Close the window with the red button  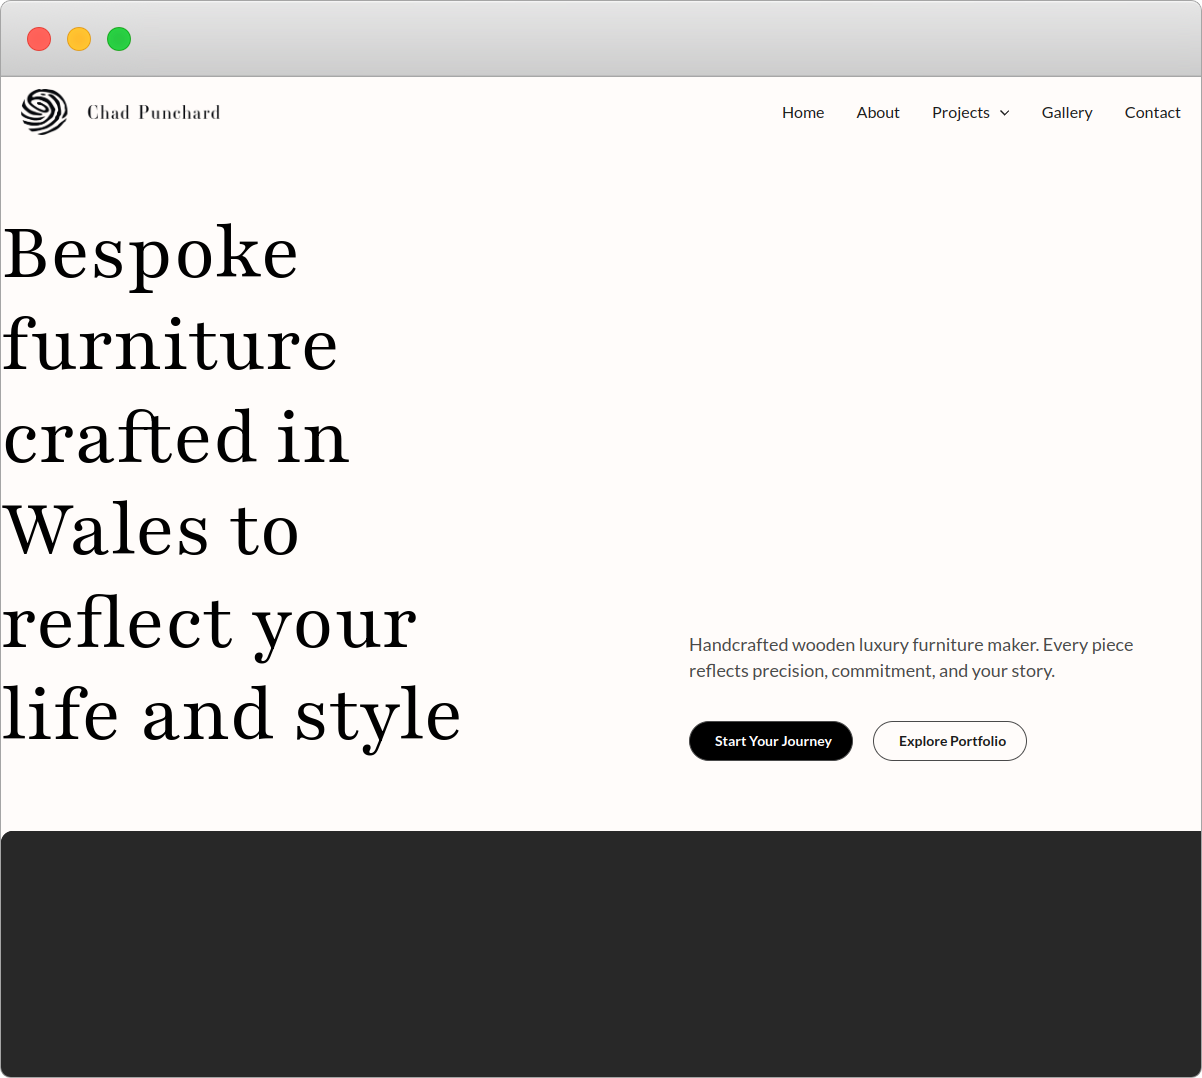[x=39, y=39]
